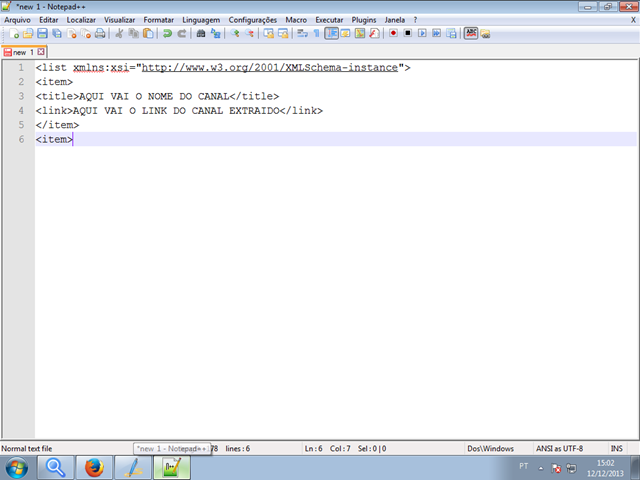The width and height of the screenshot is (640, 480).
Task: Select the 'new 1' document tab
Action: point(24,52)
